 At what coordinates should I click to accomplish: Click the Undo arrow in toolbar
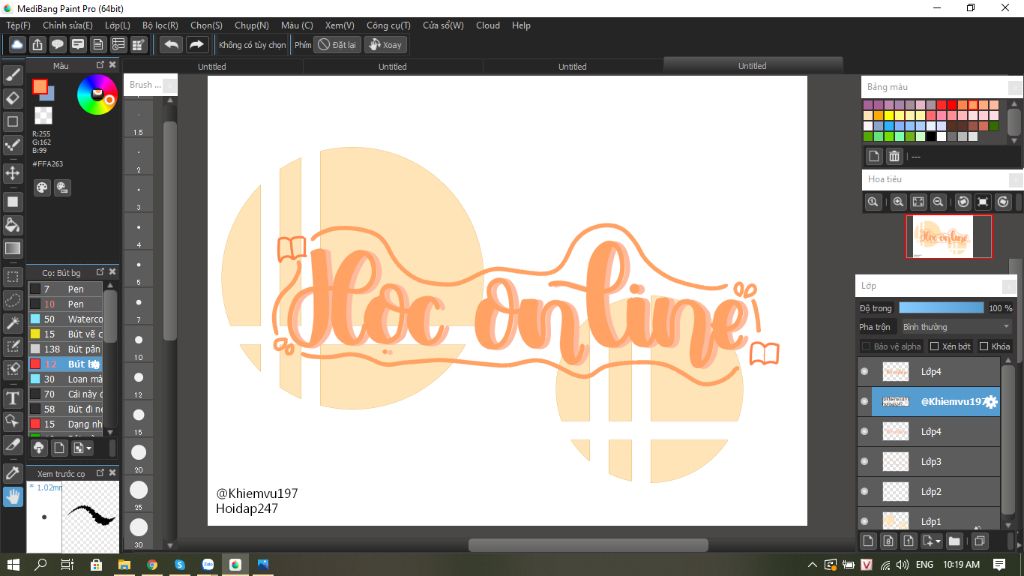[171, 44]
